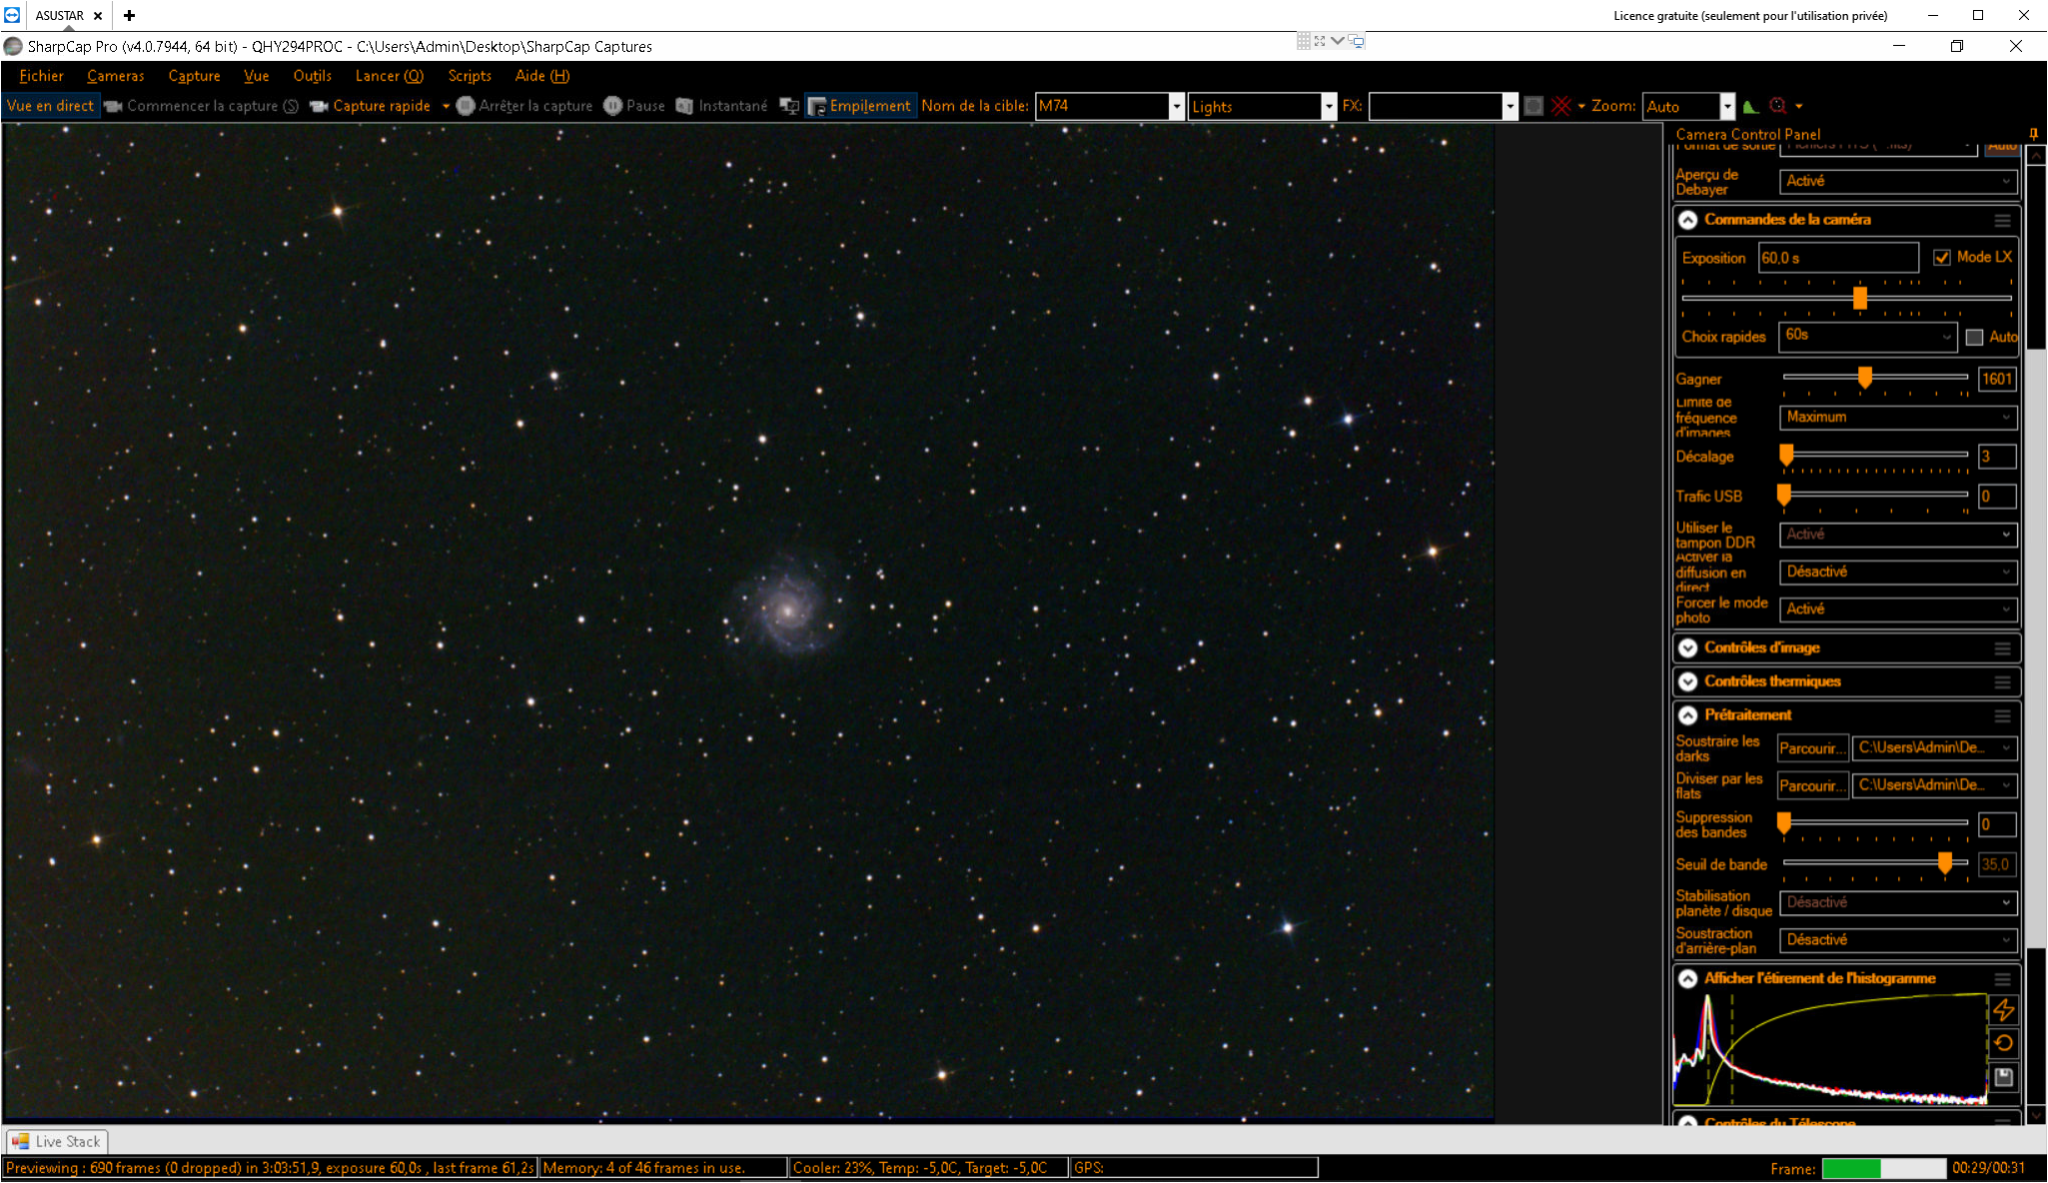Switch to the Live Stack tab
Screen dimensions: 2048x1183
click(x=57, y=1141)
